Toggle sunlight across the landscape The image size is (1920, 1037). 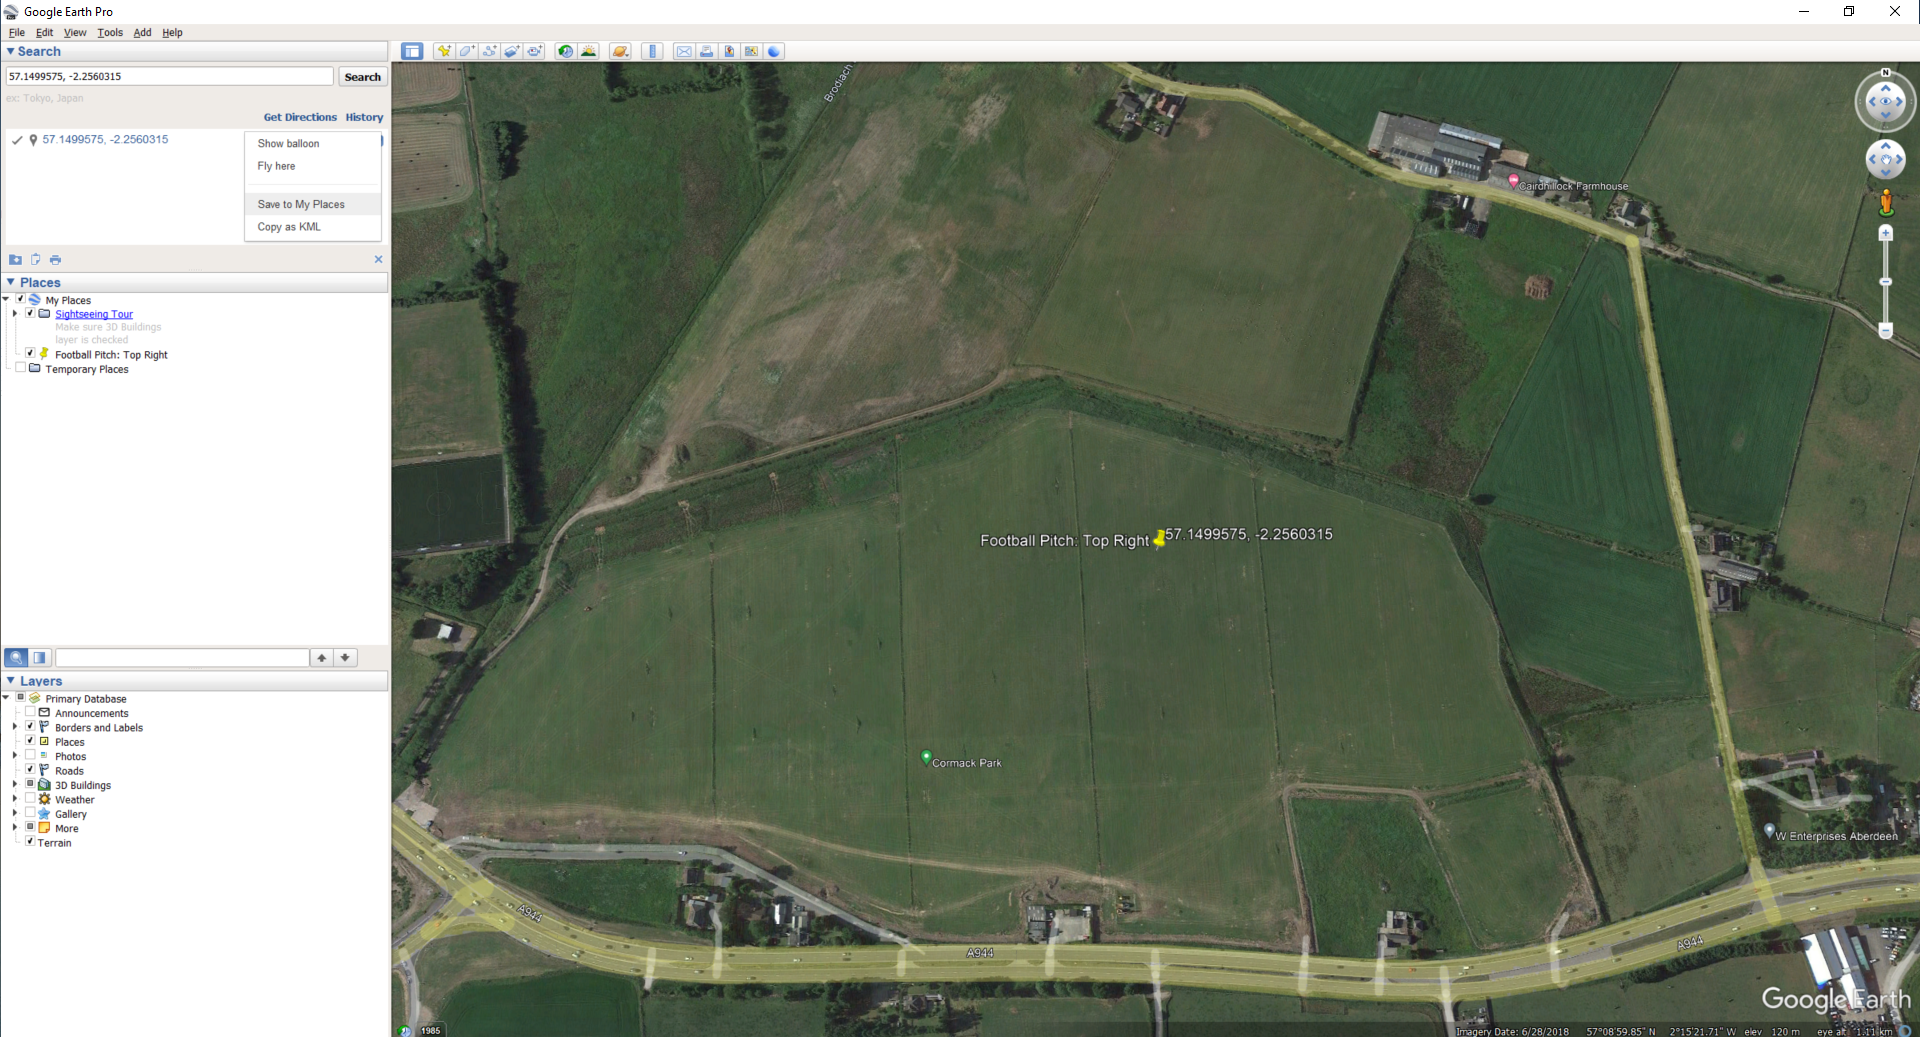tap(589, 51)
